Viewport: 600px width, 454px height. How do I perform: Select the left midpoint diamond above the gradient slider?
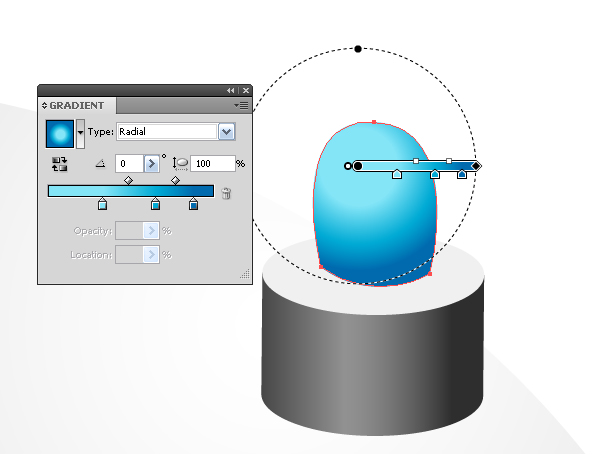click(x=129, y=180)
